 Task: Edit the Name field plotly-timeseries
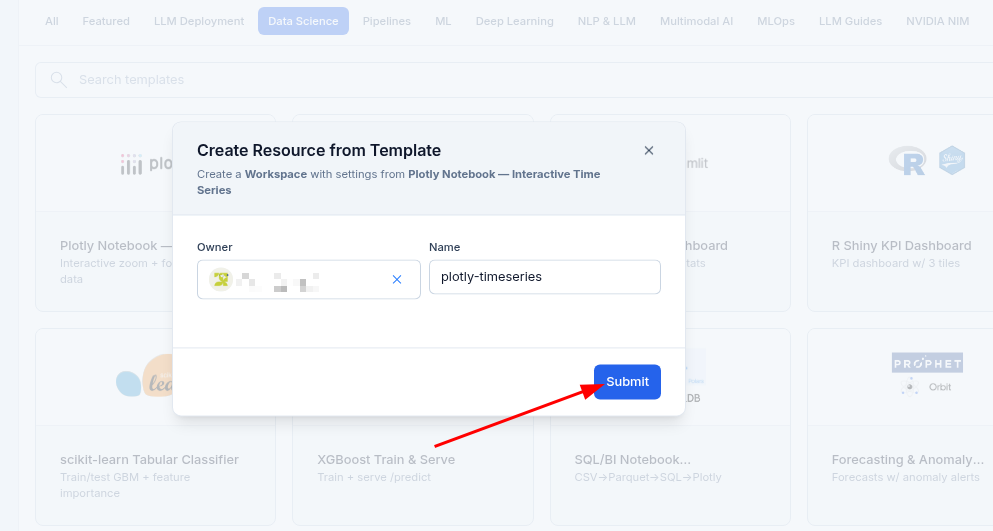click(545, 277)
